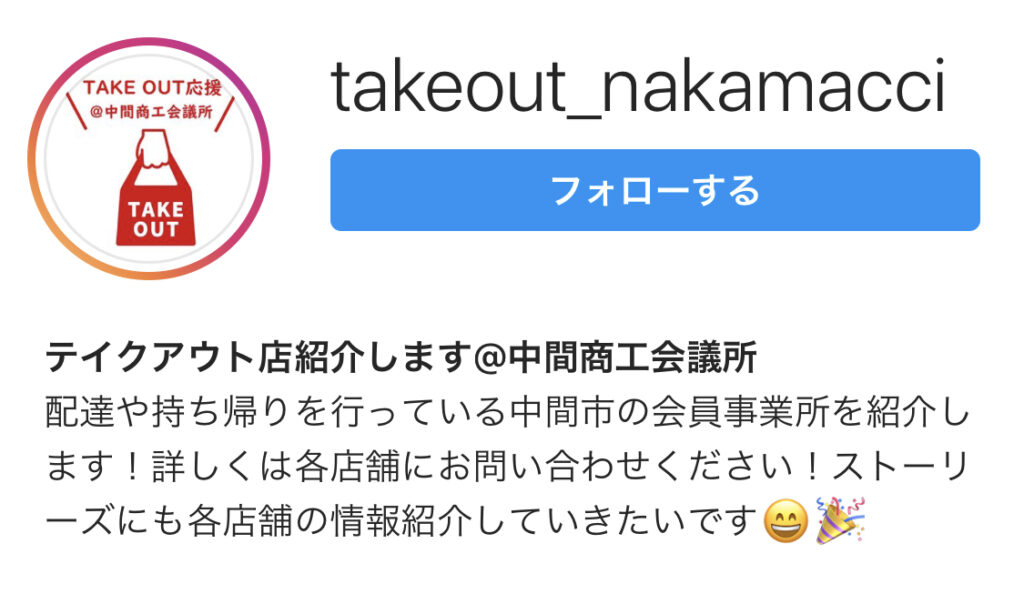Viewport: 1024px width, 594px height.
Task: Click the bold テイクアウト店紹介します display name
Action: (x=258, y=357)
